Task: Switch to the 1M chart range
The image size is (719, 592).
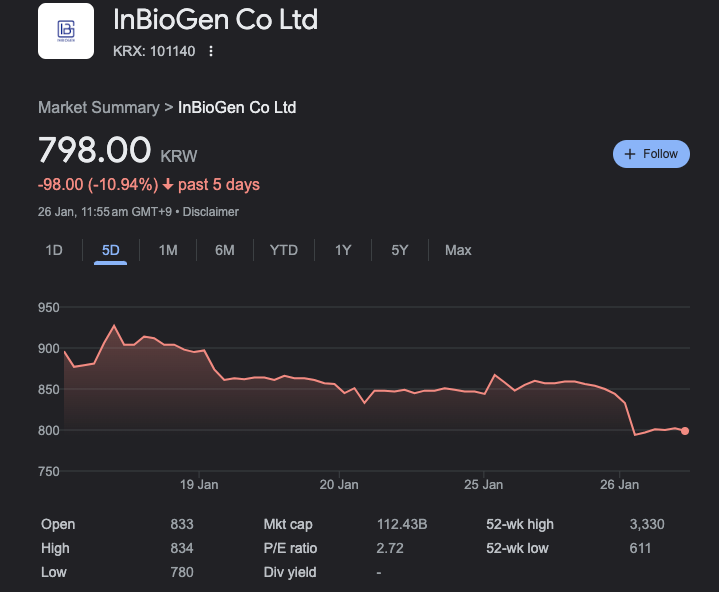Action: (x=168, y=250)
